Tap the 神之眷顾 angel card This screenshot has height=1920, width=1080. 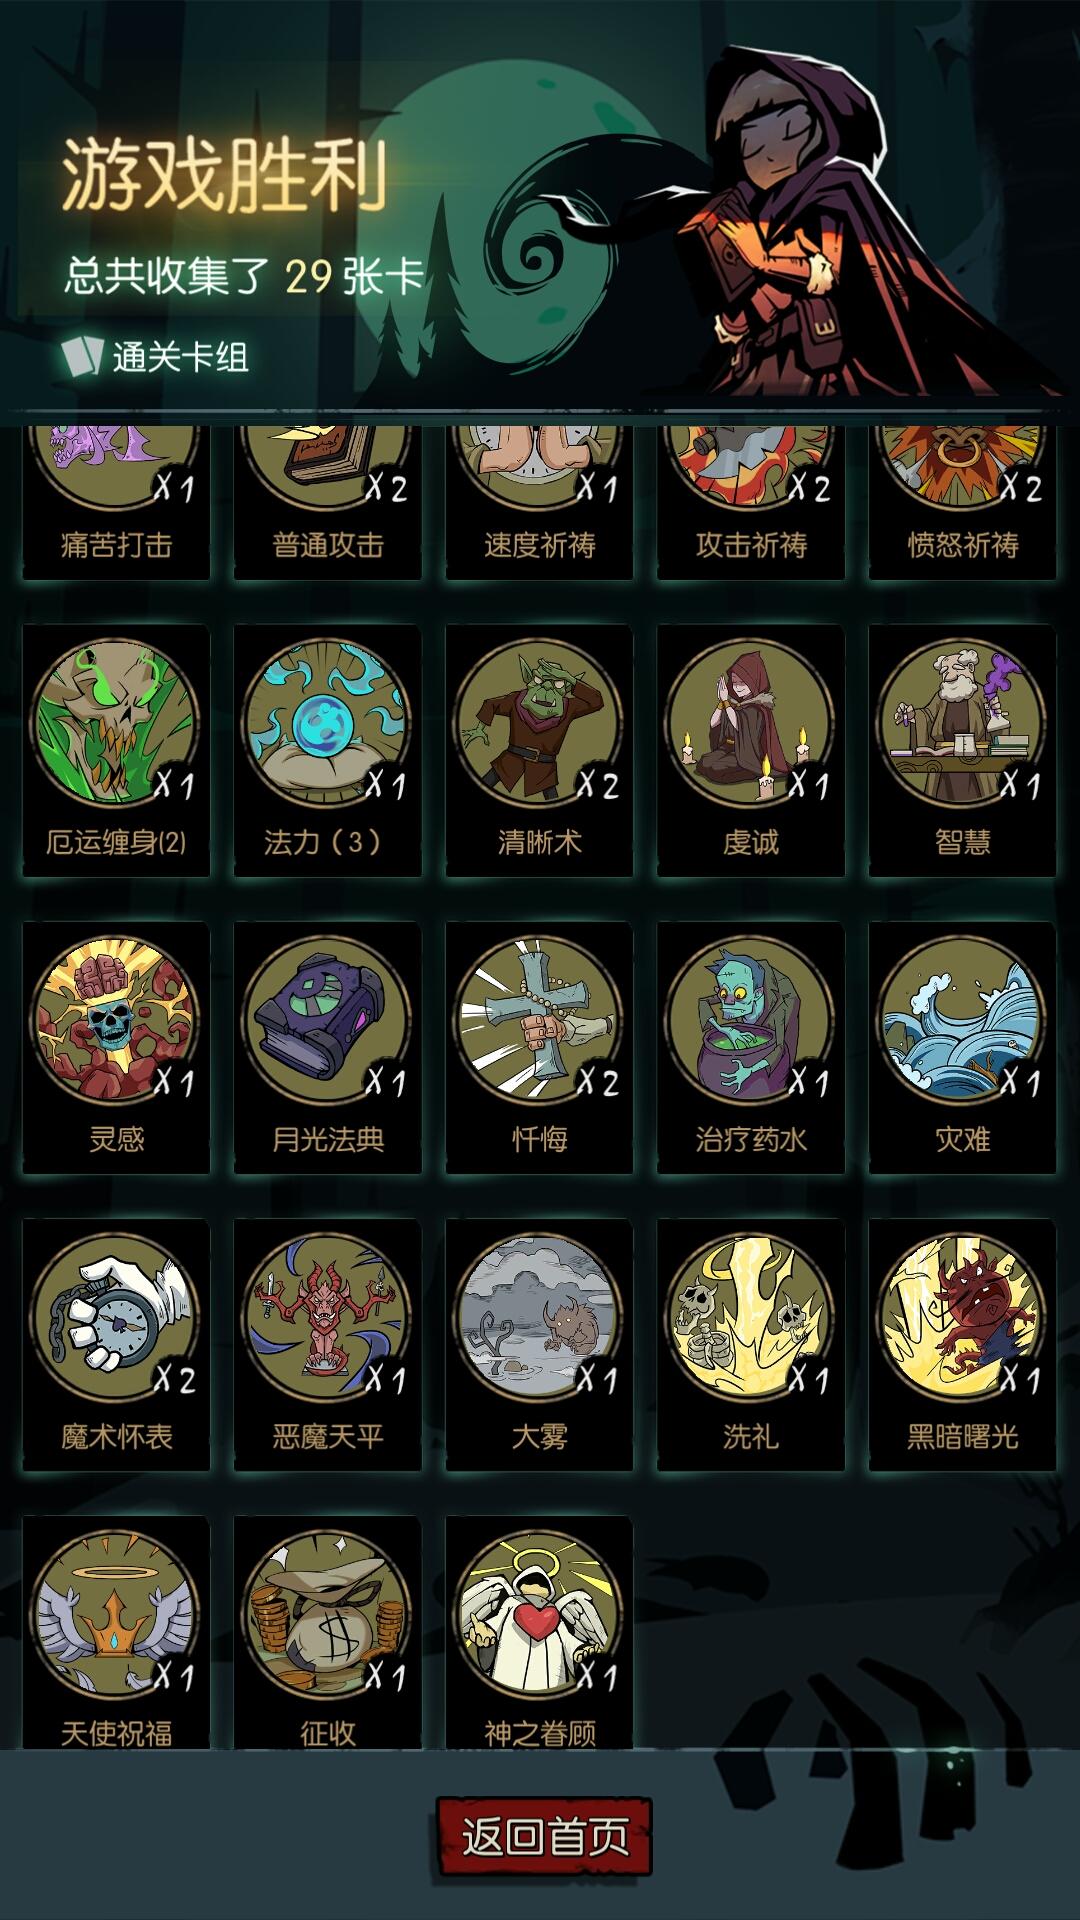539,1632
